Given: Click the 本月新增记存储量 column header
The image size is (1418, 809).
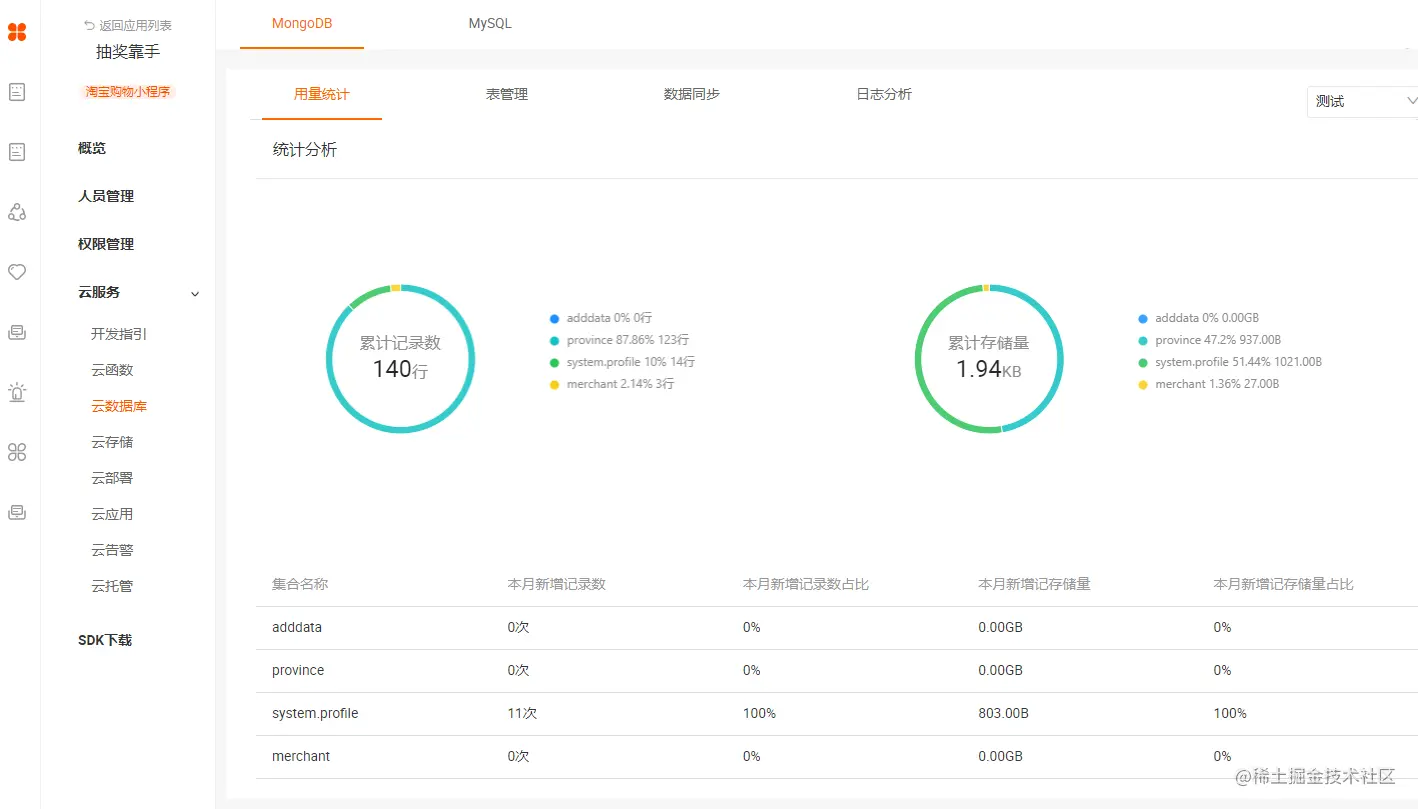Looking at the screenshot, I should pyautogui.click(x=1034, y=584).
